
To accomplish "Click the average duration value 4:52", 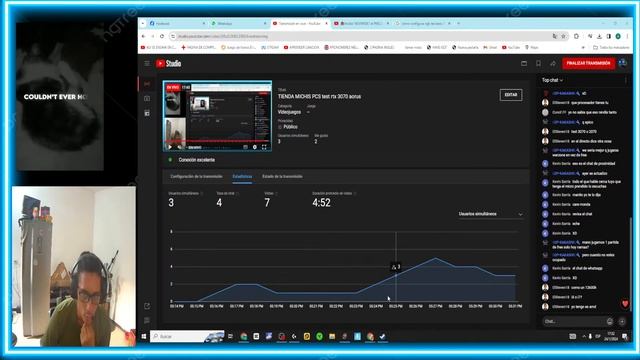I will [321, 202].
